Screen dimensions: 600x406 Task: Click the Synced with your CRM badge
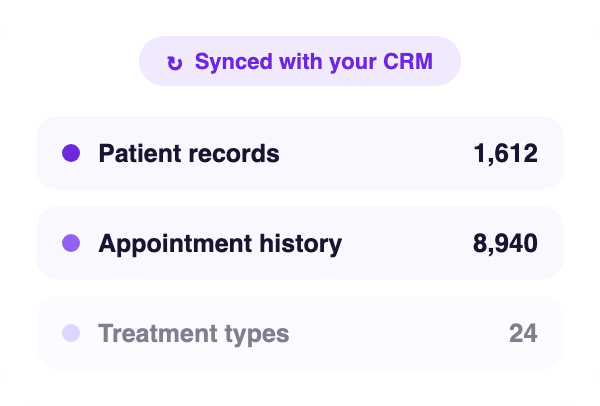click(x=300, y=61)
